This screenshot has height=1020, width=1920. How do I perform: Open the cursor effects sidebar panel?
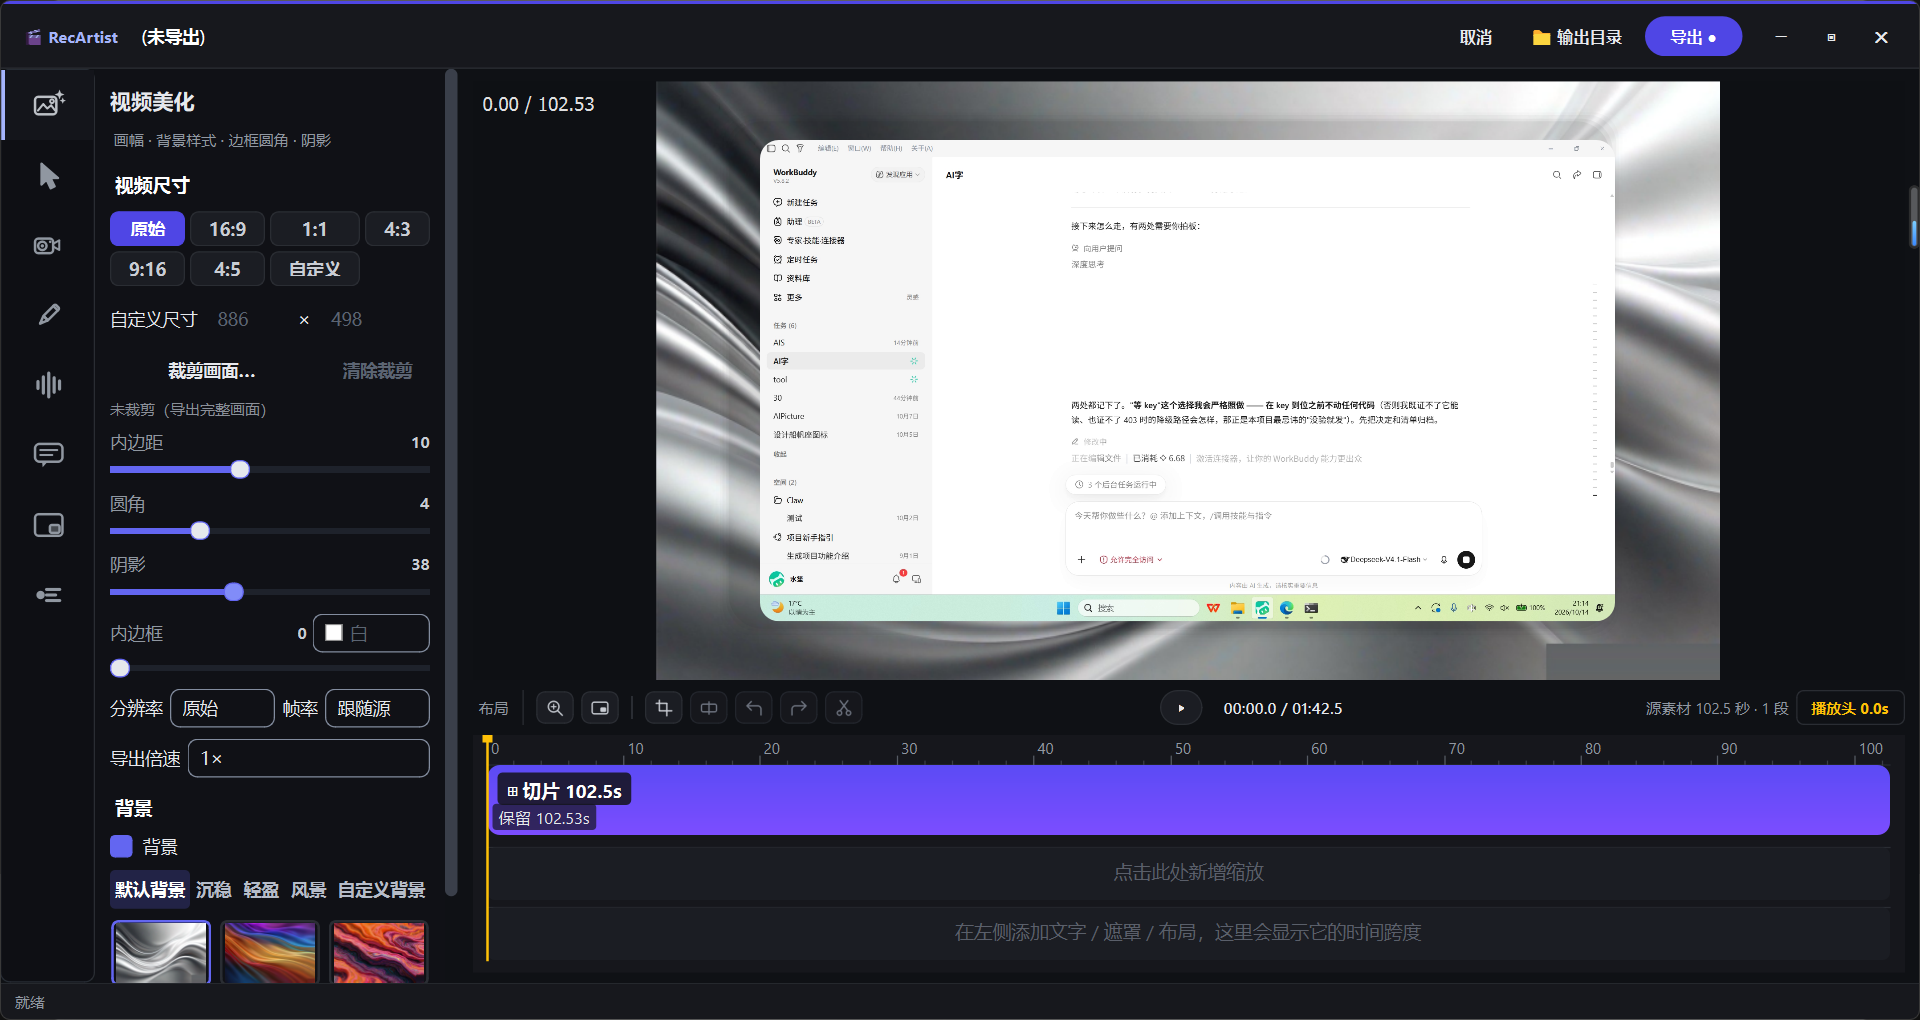(x=48, y=176)
